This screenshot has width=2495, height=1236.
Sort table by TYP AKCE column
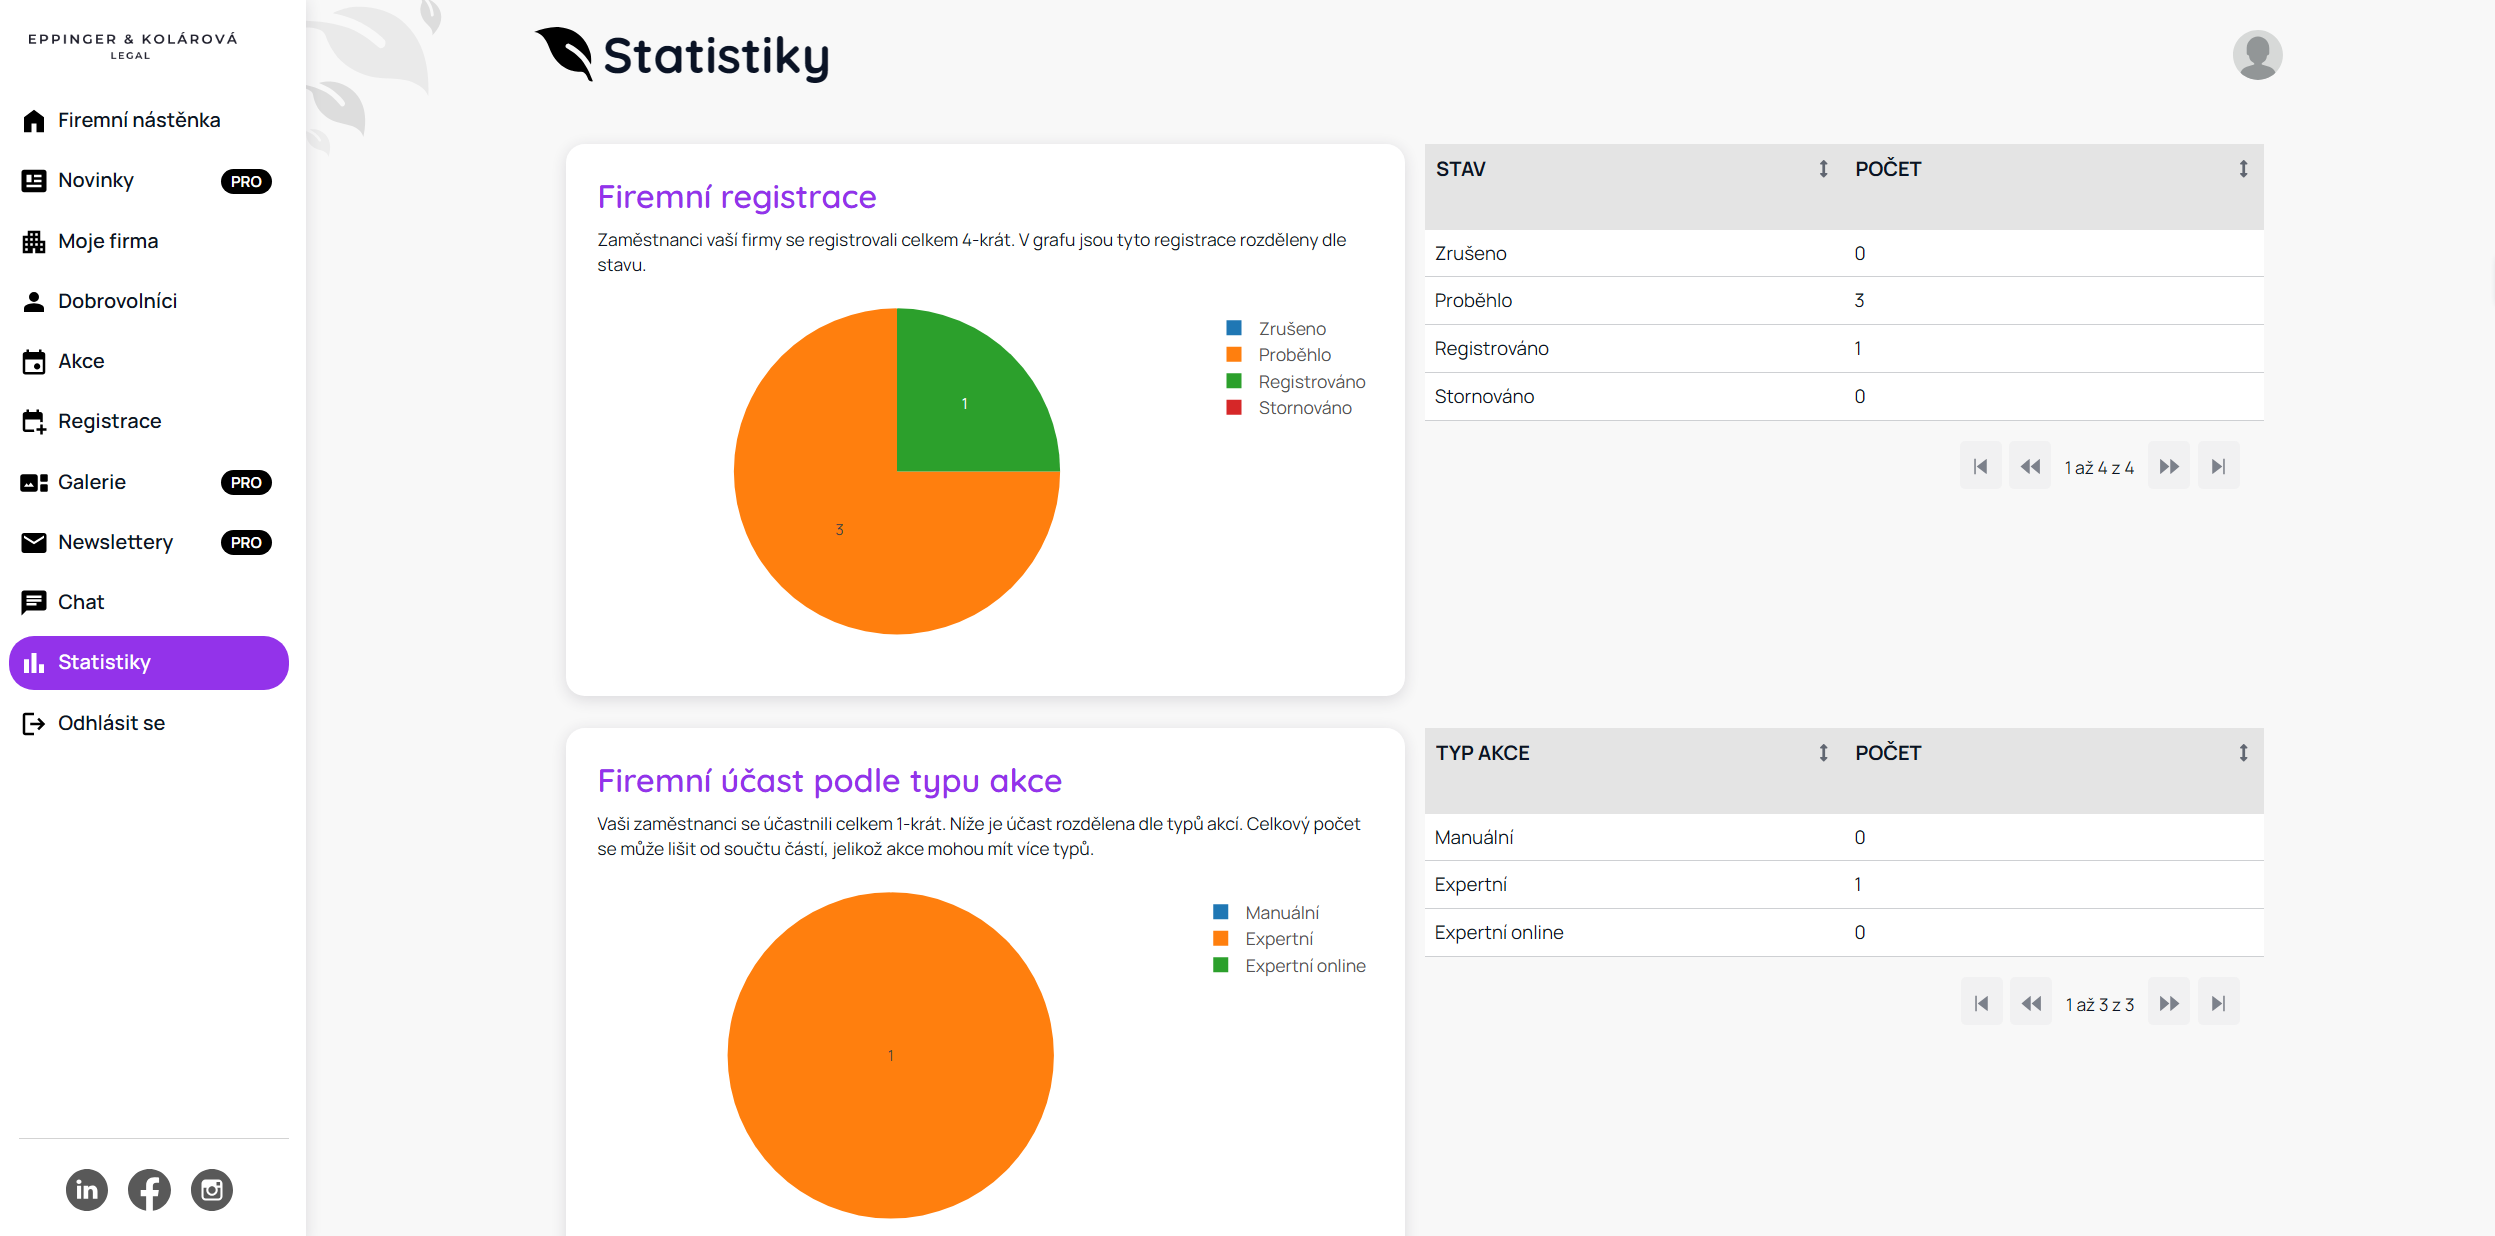(x=1823, y=753)
